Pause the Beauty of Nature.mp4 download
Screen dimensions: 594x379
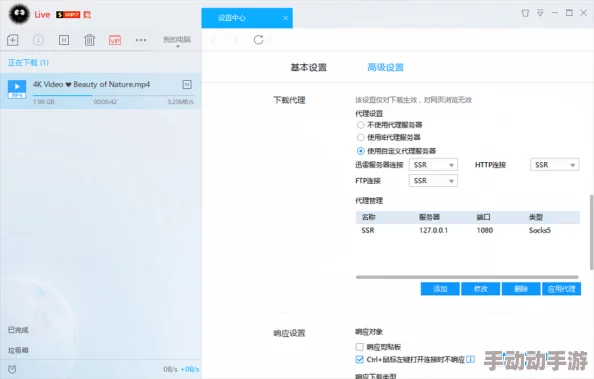tap(187, 84)
